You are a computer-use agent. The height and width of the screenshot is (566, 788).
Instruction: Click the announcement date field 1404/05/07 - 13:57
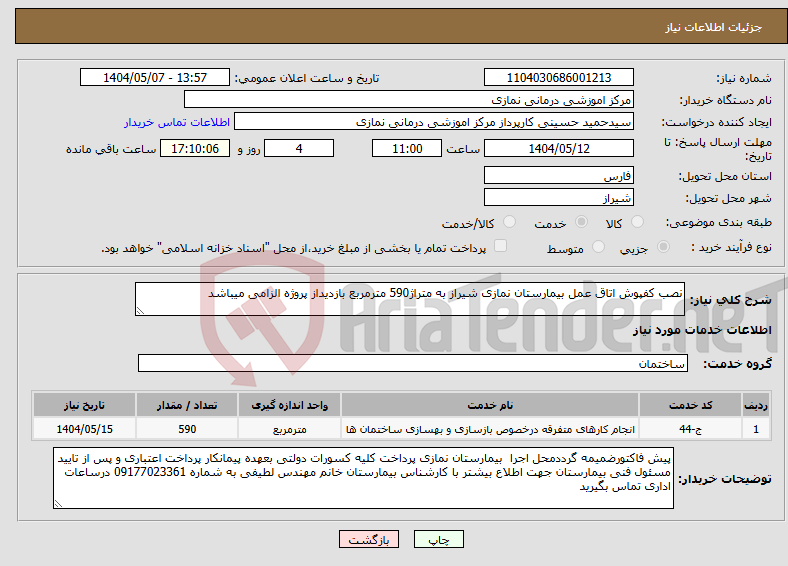[x=155, y=77]
